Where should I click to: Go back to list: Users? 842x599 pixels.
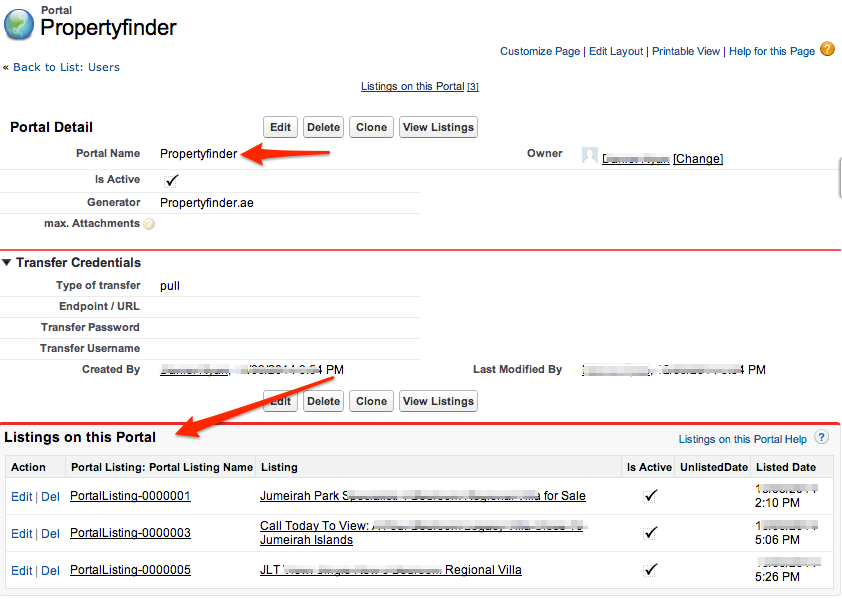click(66, 67)
